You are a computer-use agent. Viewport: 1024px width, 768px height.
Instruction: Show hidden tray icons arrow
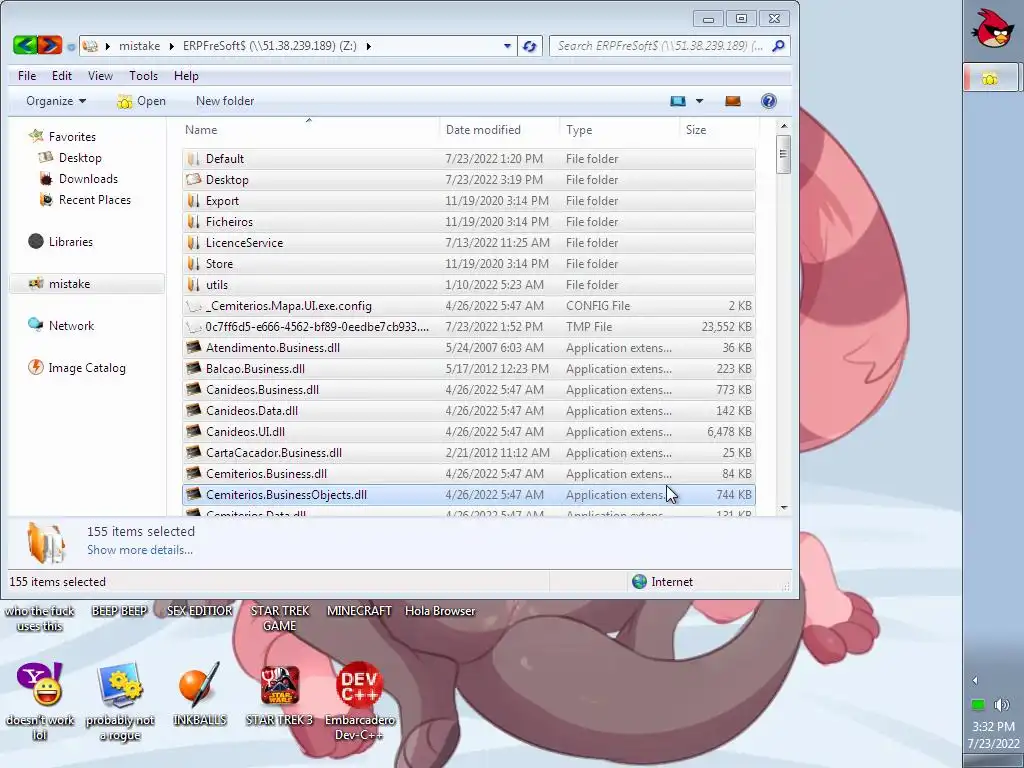click(975, 680)
